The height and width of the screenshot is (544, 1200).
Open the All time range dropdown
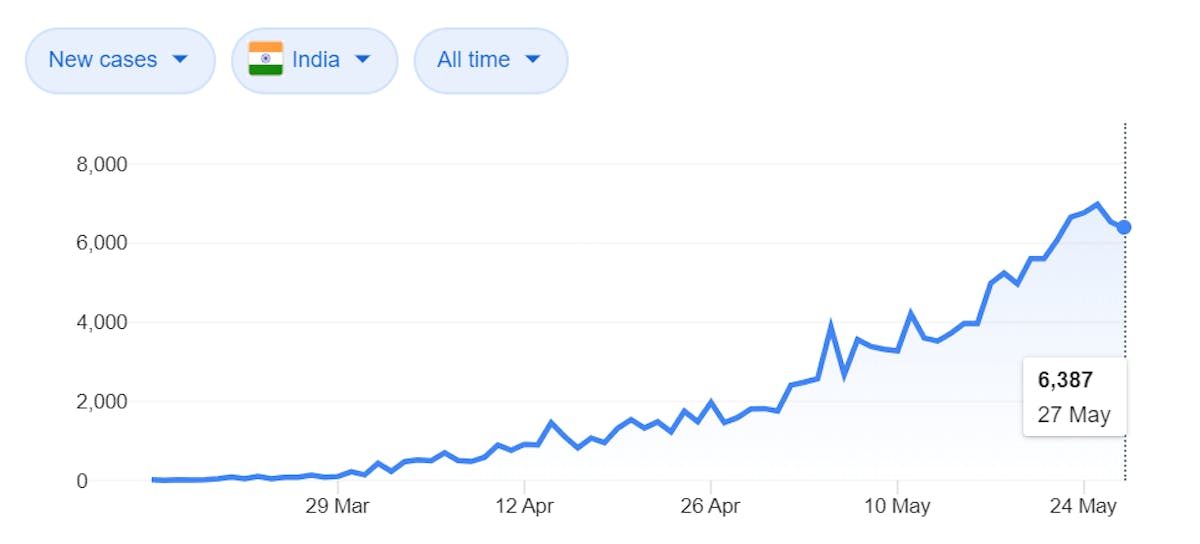(x=491, y=60)
